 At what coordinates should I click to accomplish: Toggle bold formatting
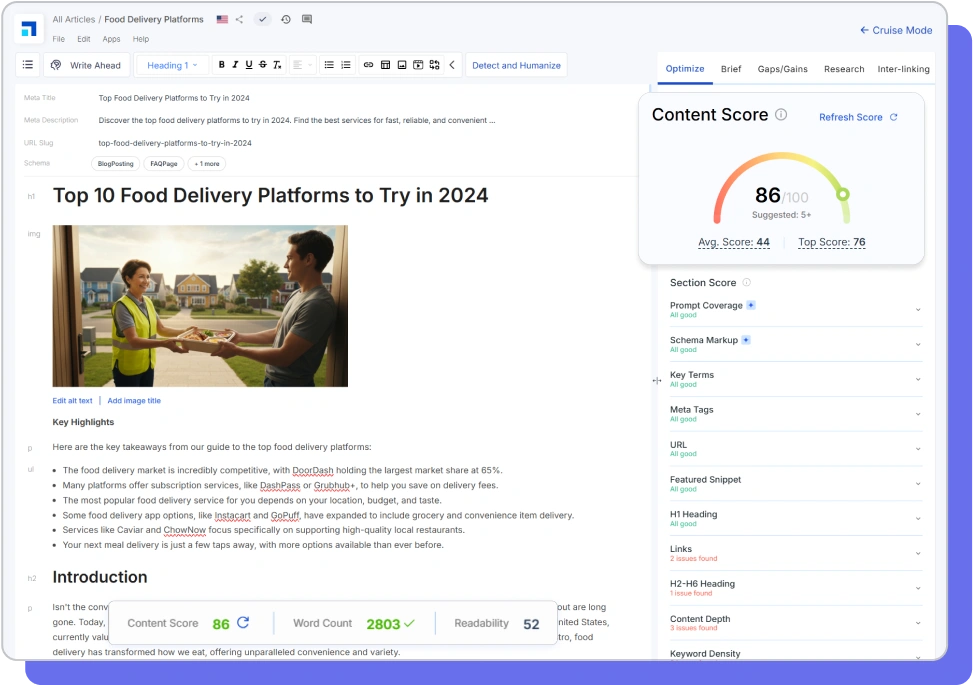tap(222, 65)
